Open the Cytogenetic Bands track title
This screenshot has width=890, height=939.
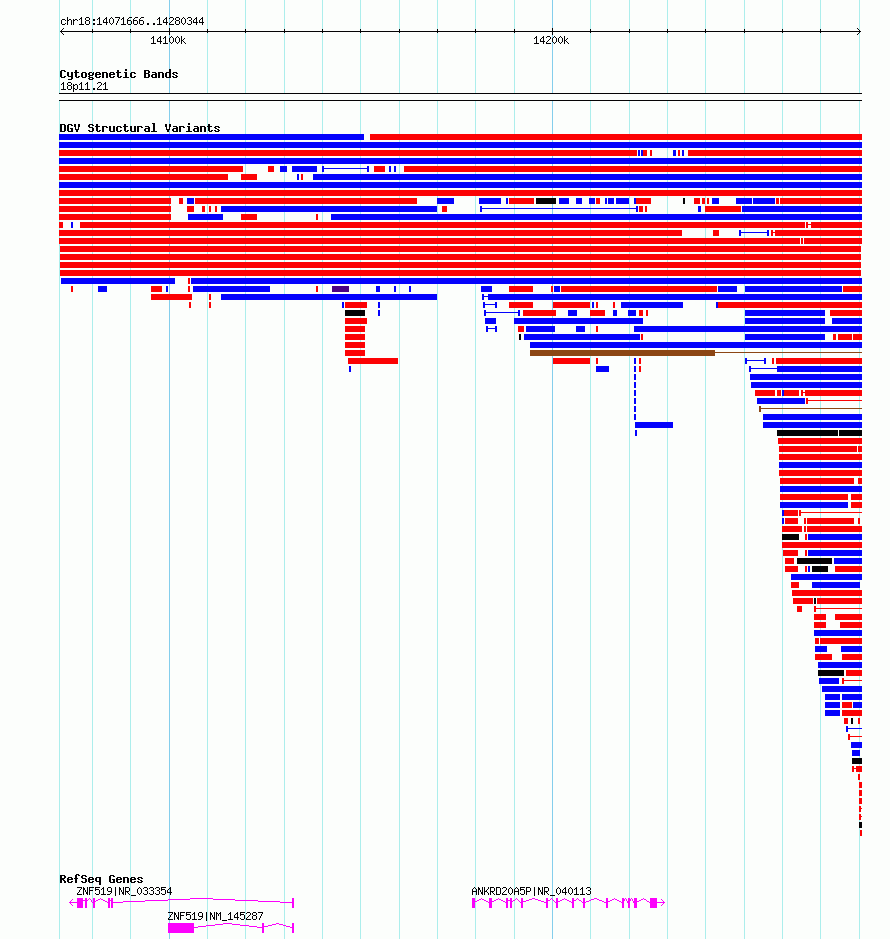click(x=119, y=74)
